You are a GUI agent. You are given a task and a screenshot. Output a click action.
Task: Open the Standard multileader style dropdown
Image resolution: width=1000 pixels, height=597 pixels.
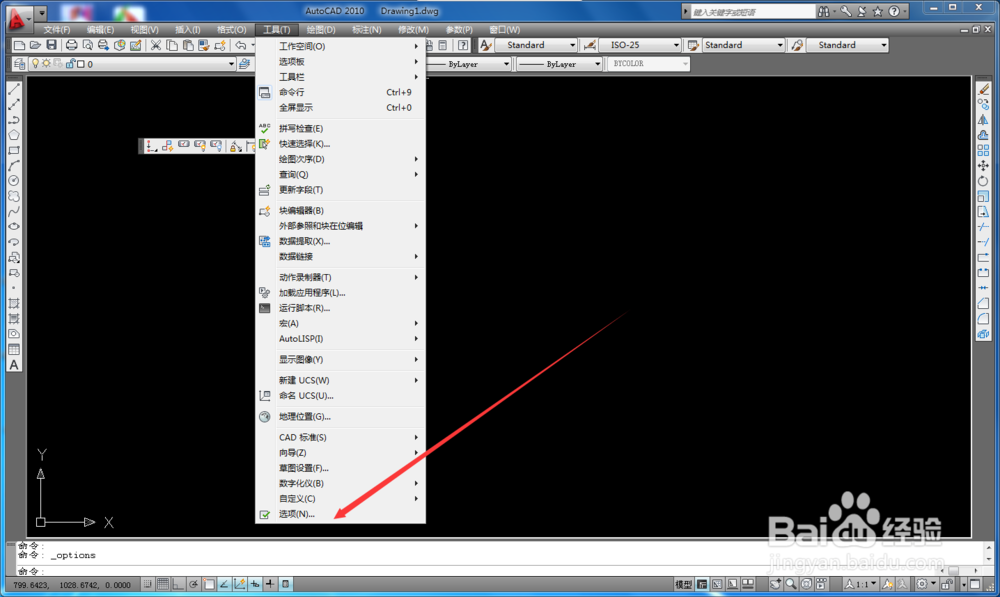[x=847, y=45]
